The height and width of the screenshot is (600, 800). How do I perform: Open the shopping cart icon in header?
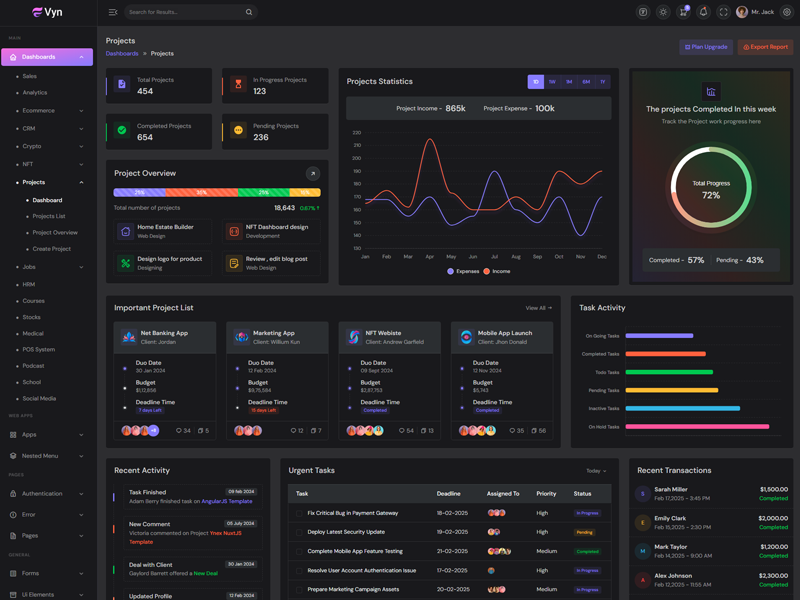coord(683,12)
